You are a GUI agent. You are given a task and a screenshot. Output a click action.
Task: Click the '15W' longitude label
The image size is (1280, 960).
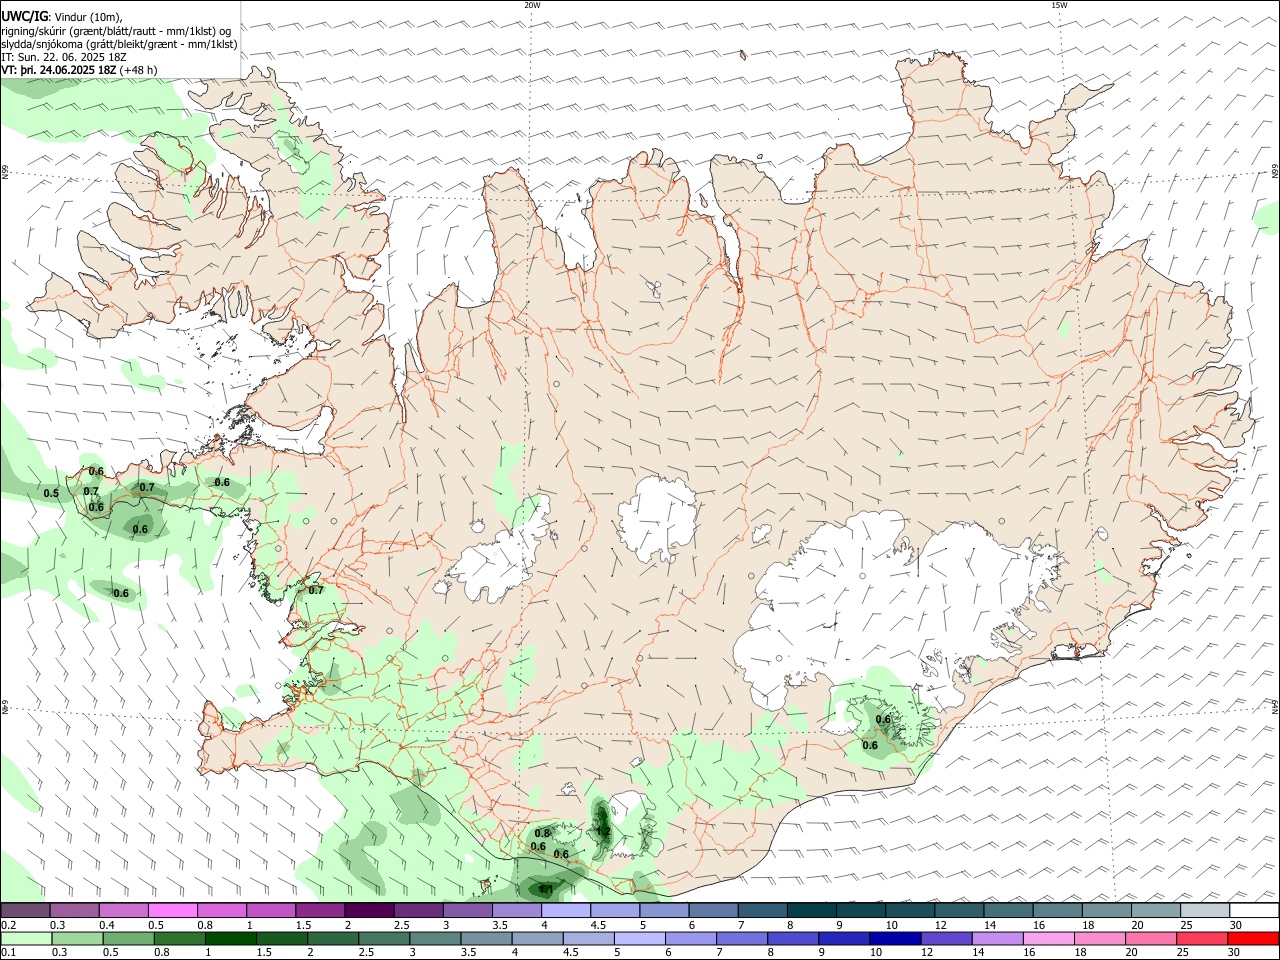pos(1059,5)
